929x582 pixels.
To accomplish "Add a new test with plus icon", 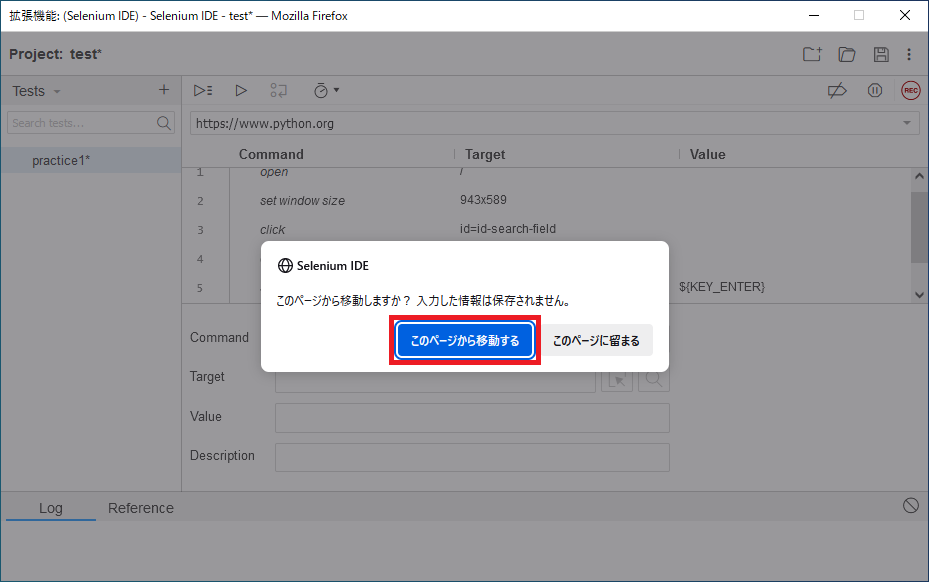I will coord(164,90).
